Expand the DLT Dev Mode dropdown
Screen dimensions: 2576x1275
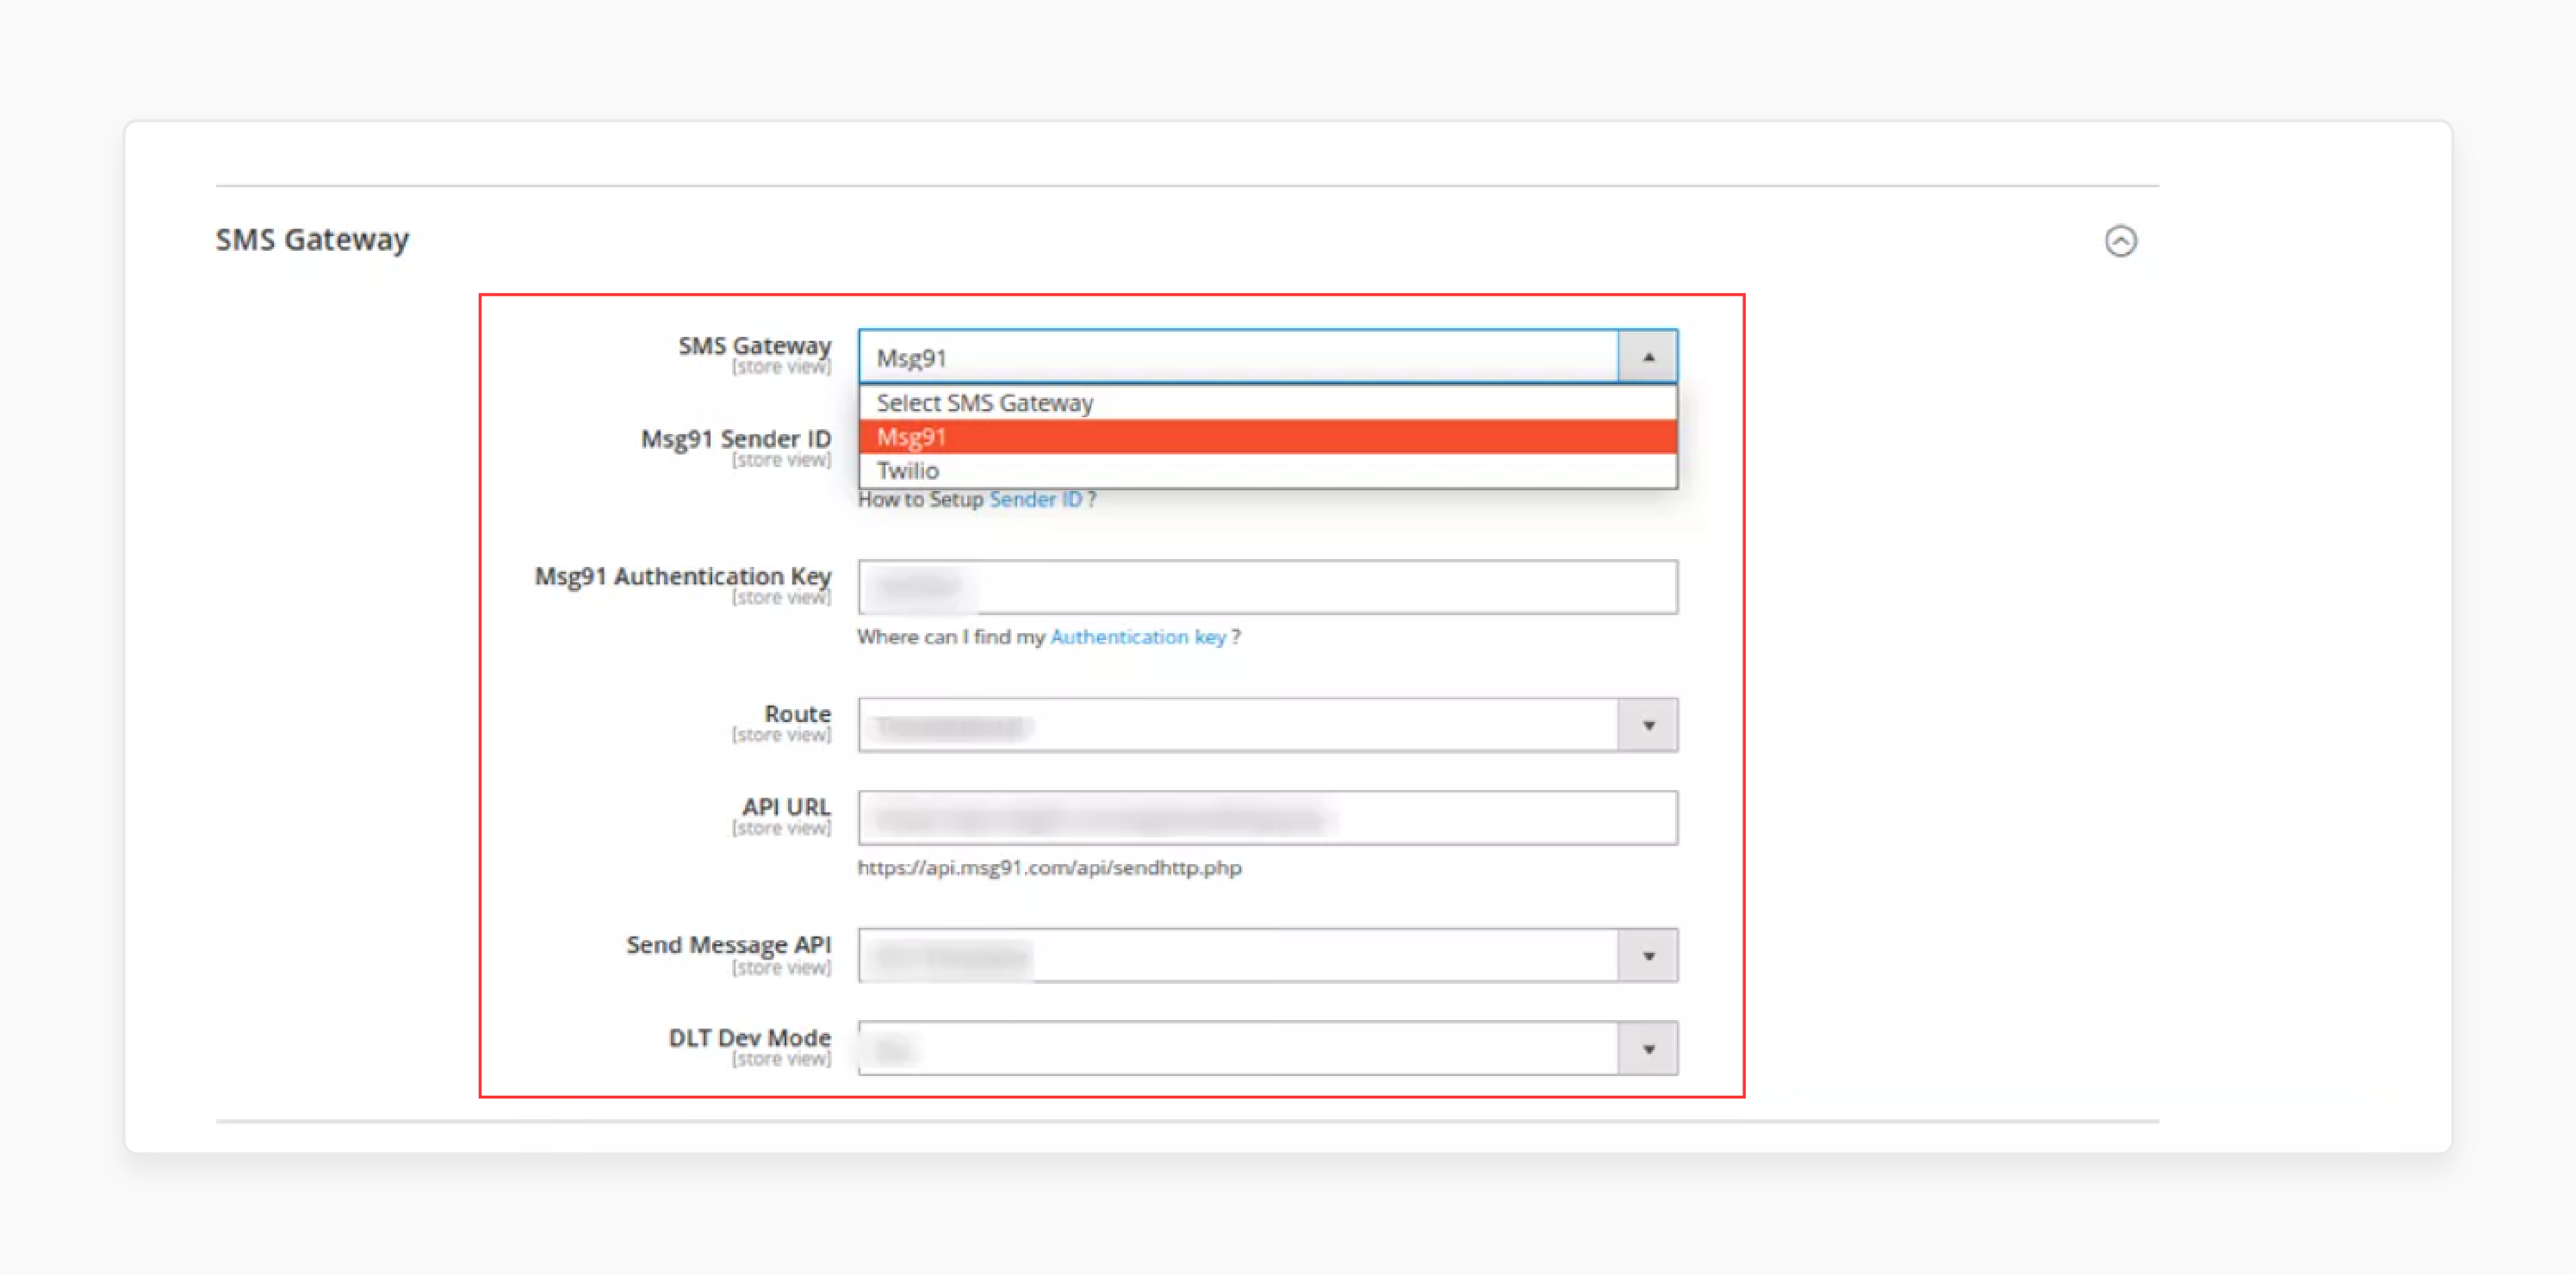tap(1267, 1049)
